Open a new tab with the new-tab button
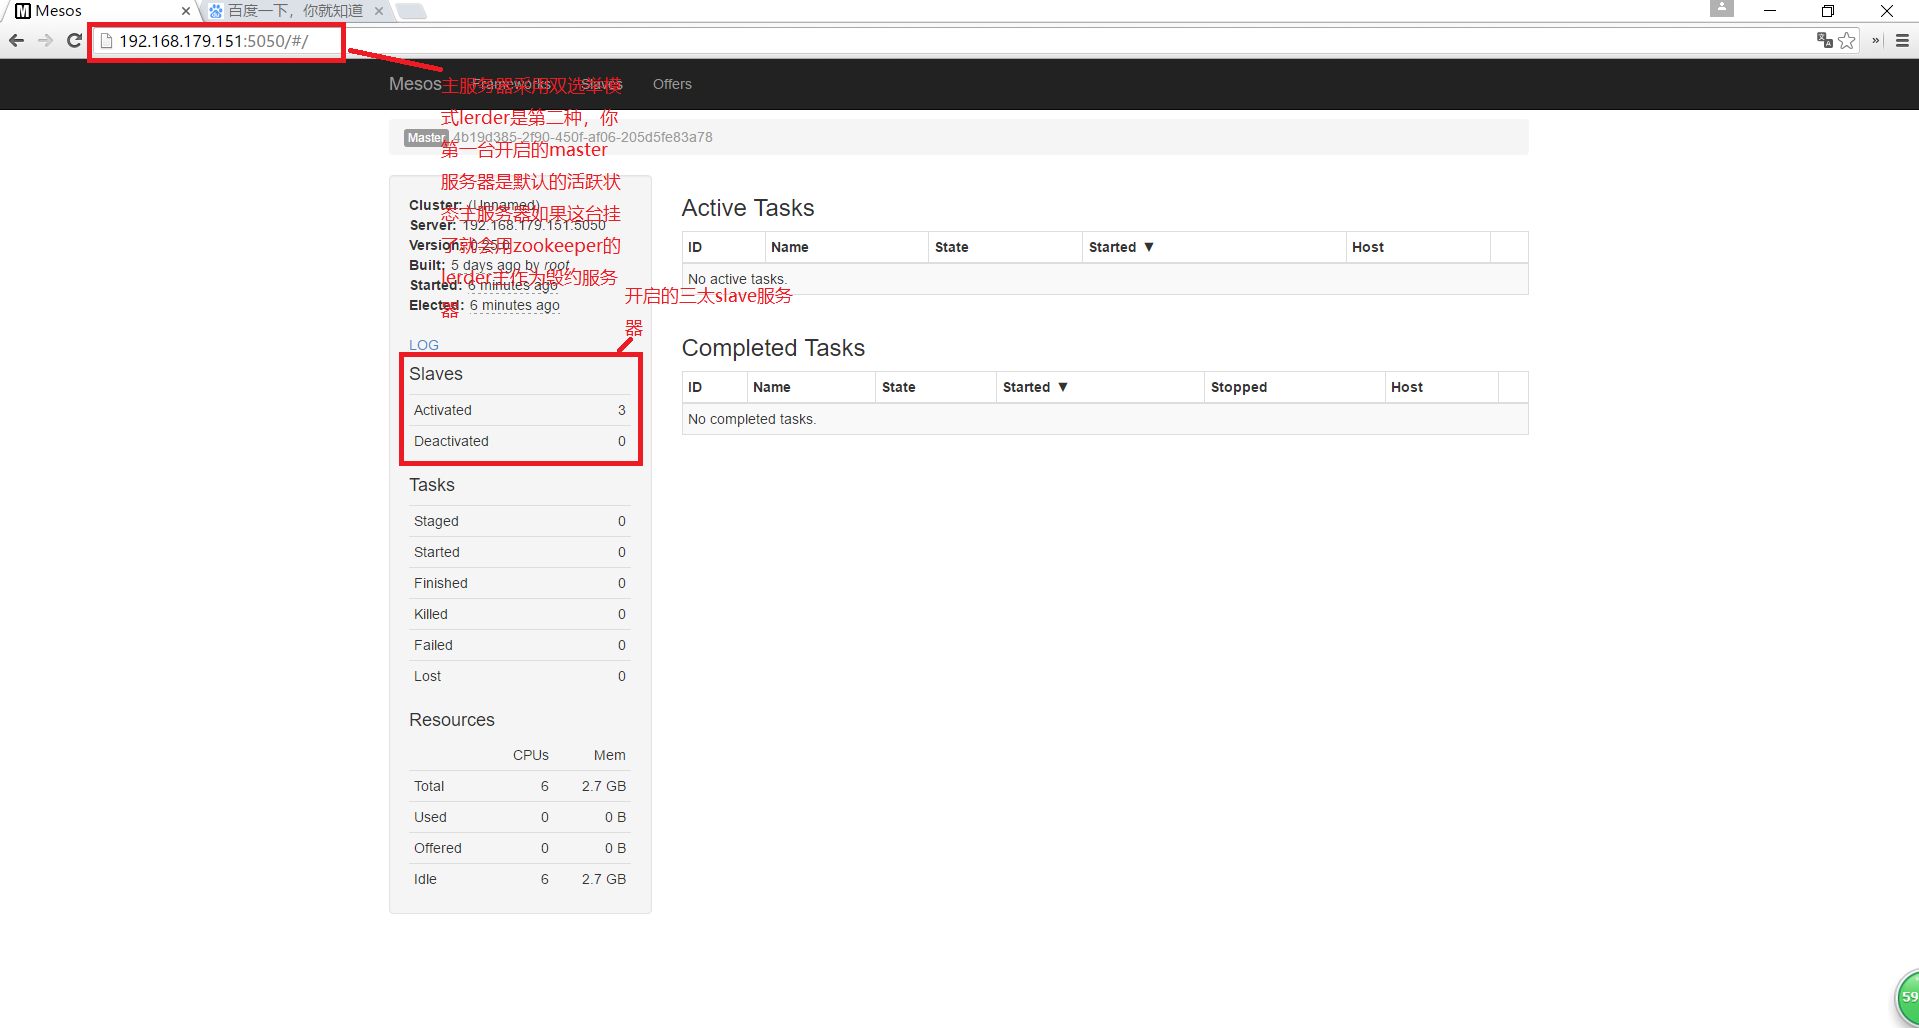Screen dimensions: 1919x1028 [411, 11]
